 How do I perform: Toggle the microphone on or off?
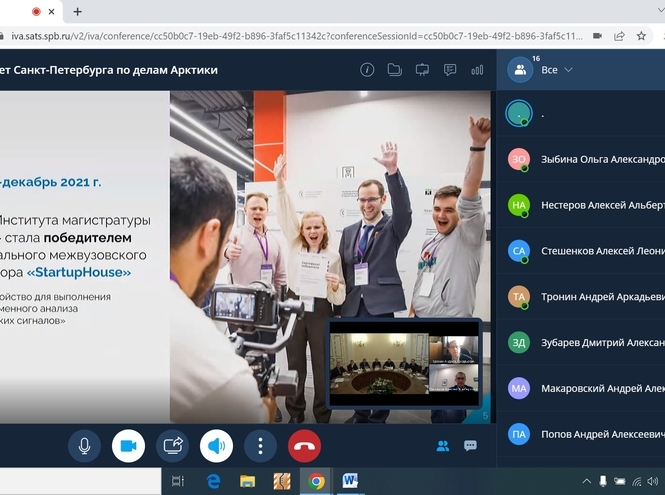84,446
